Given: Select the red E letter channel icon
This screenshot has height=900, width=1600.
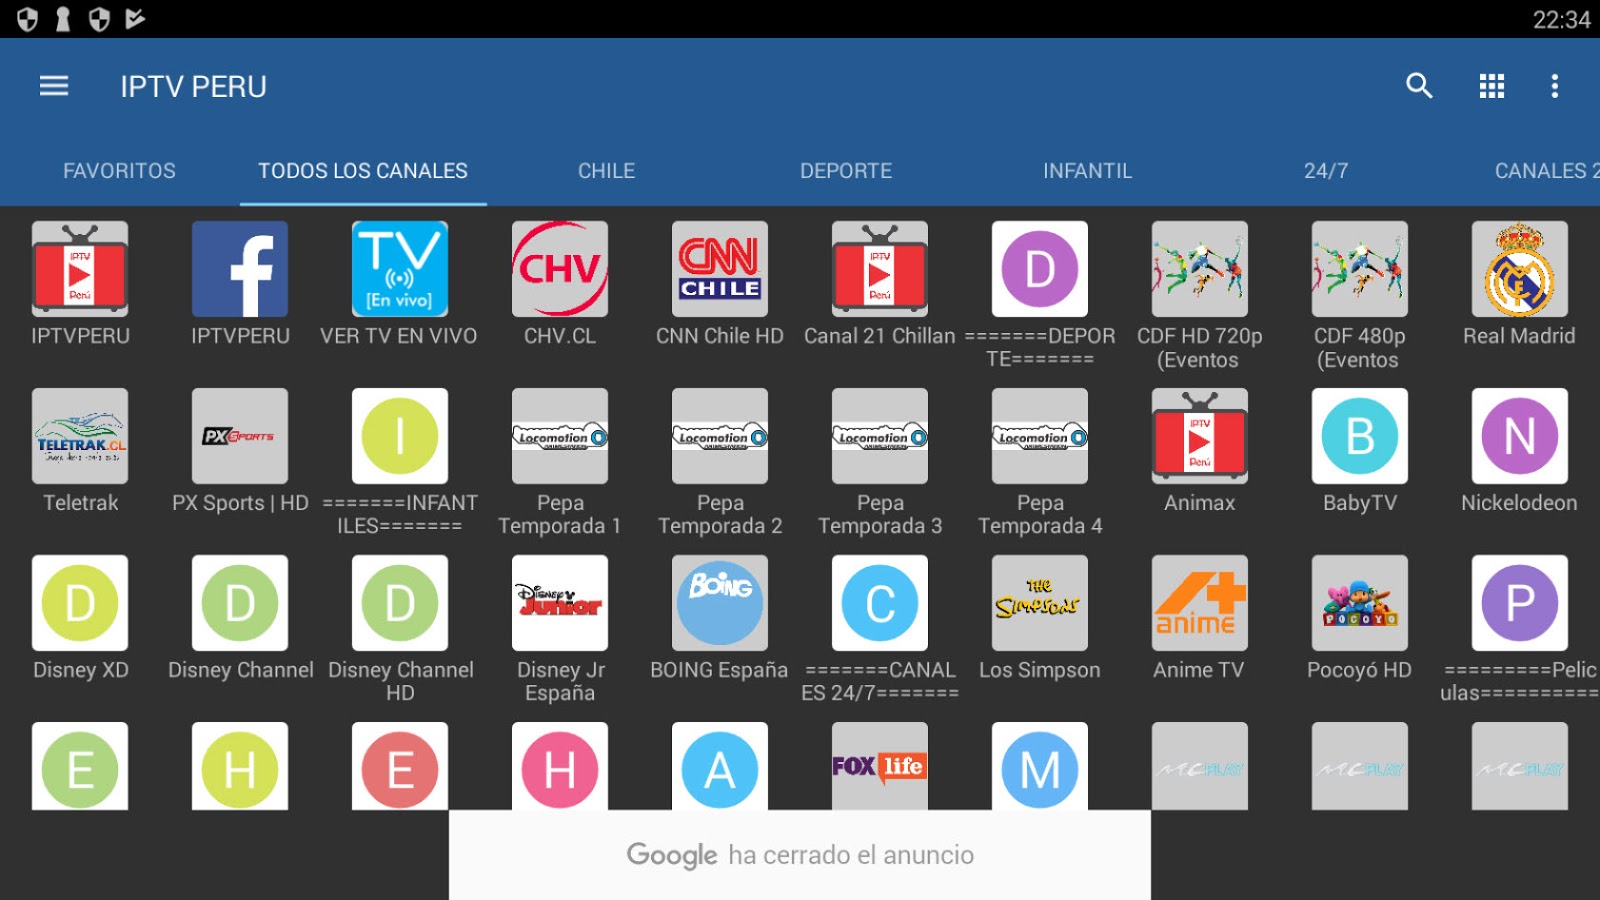Looking at the screenshot, I should [400, 766].
